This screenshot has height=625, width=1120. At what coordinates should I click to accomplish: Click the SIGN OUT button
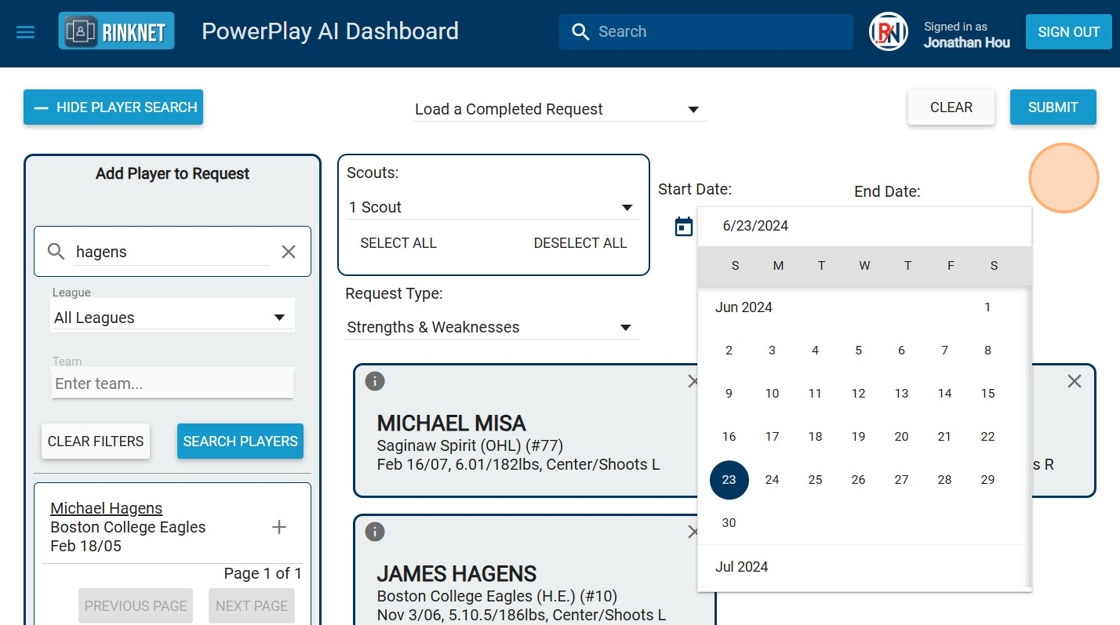click(1069, 32)
